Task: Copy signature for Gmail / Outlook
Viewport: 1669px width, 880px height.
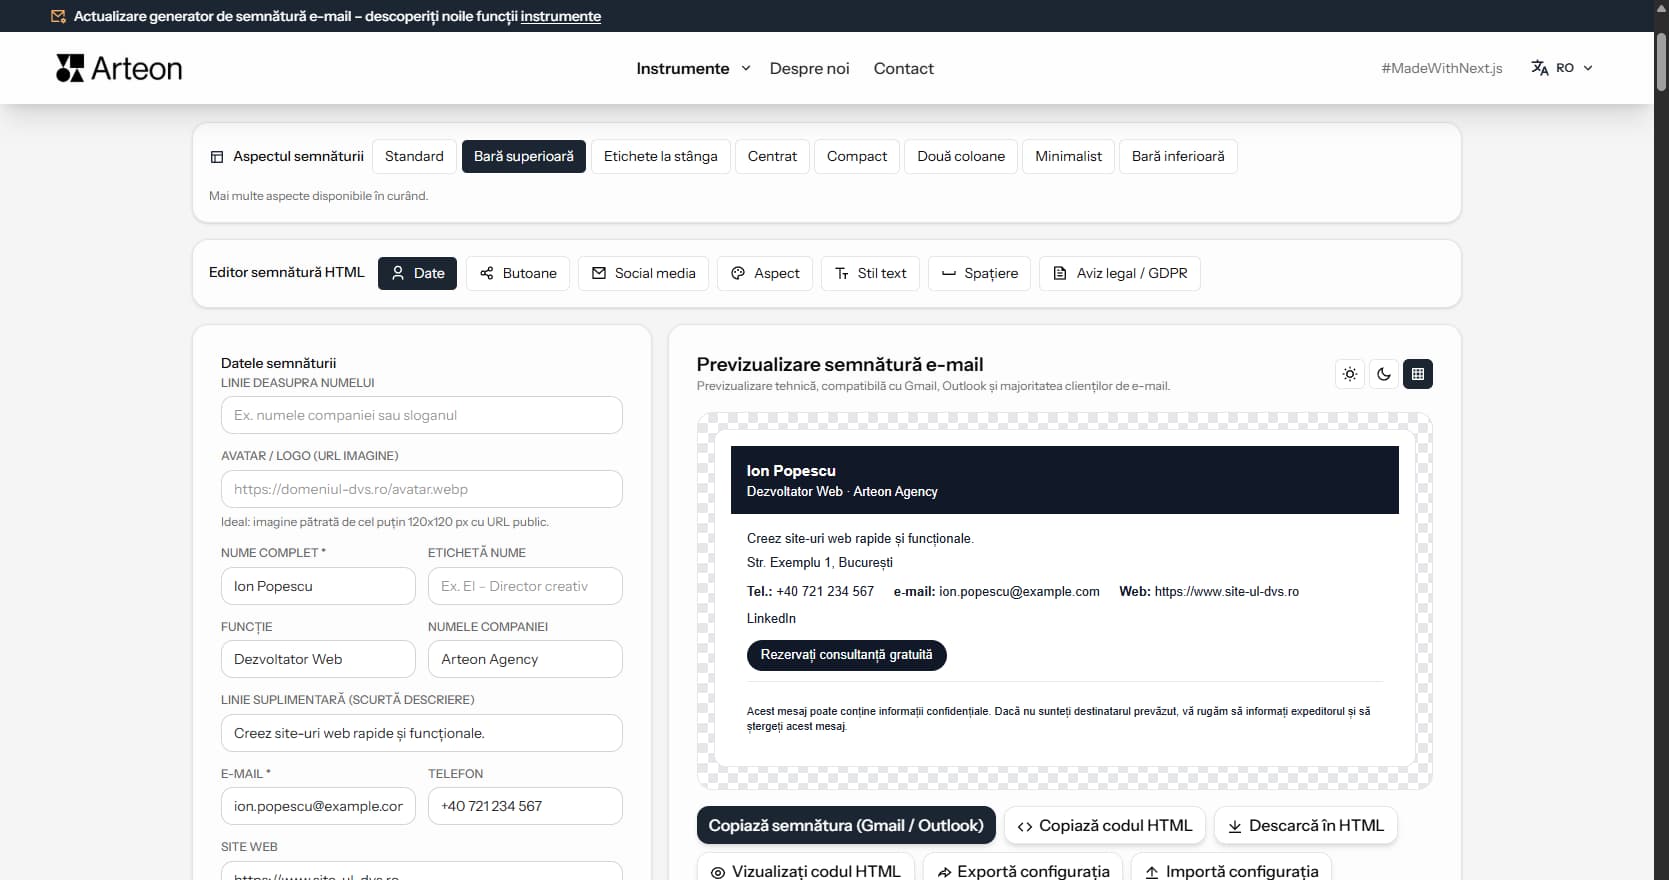Action: click(x=846, y=825)
